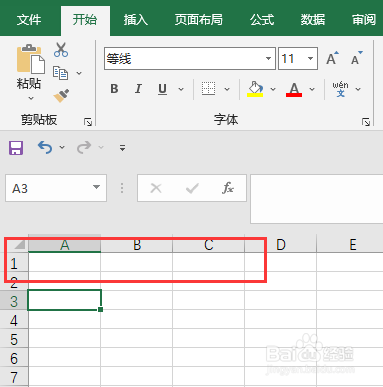Open the redo history dropdown
This screenshot has width=383, height=387.
coord(101,147)
